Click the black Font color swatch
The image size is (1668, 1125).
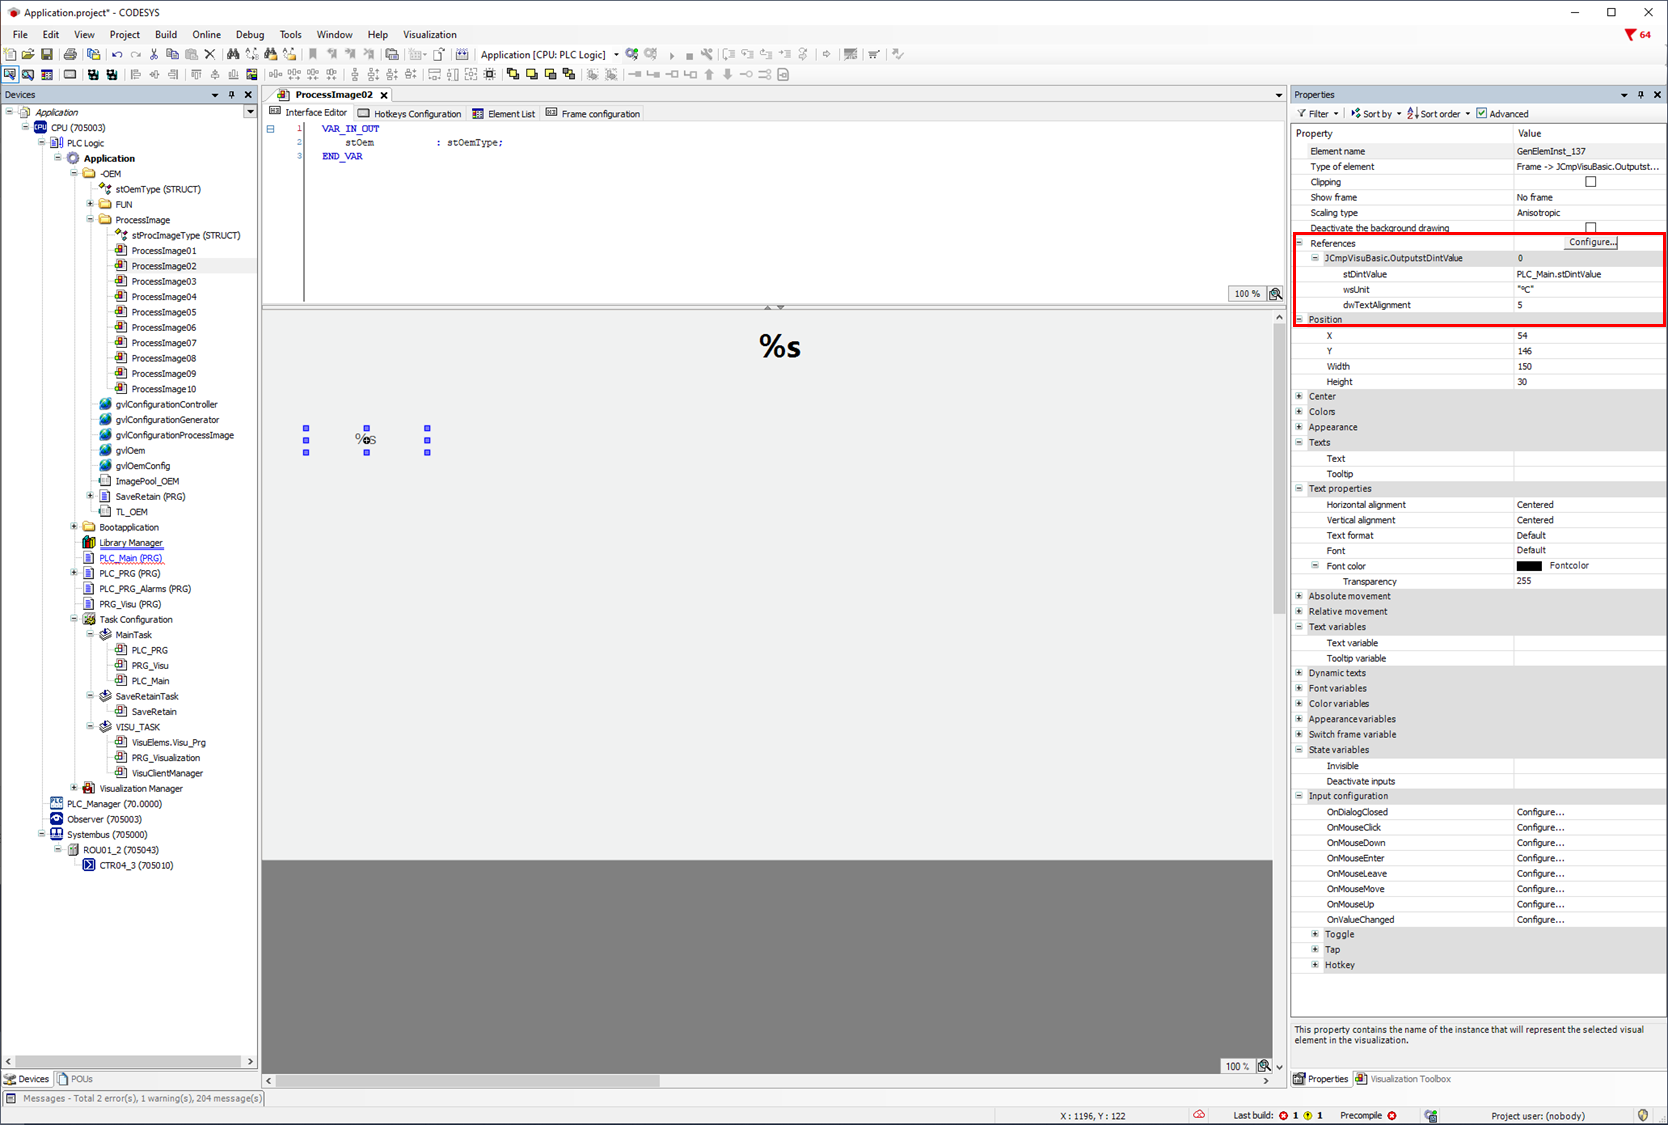coord(1529,566)
